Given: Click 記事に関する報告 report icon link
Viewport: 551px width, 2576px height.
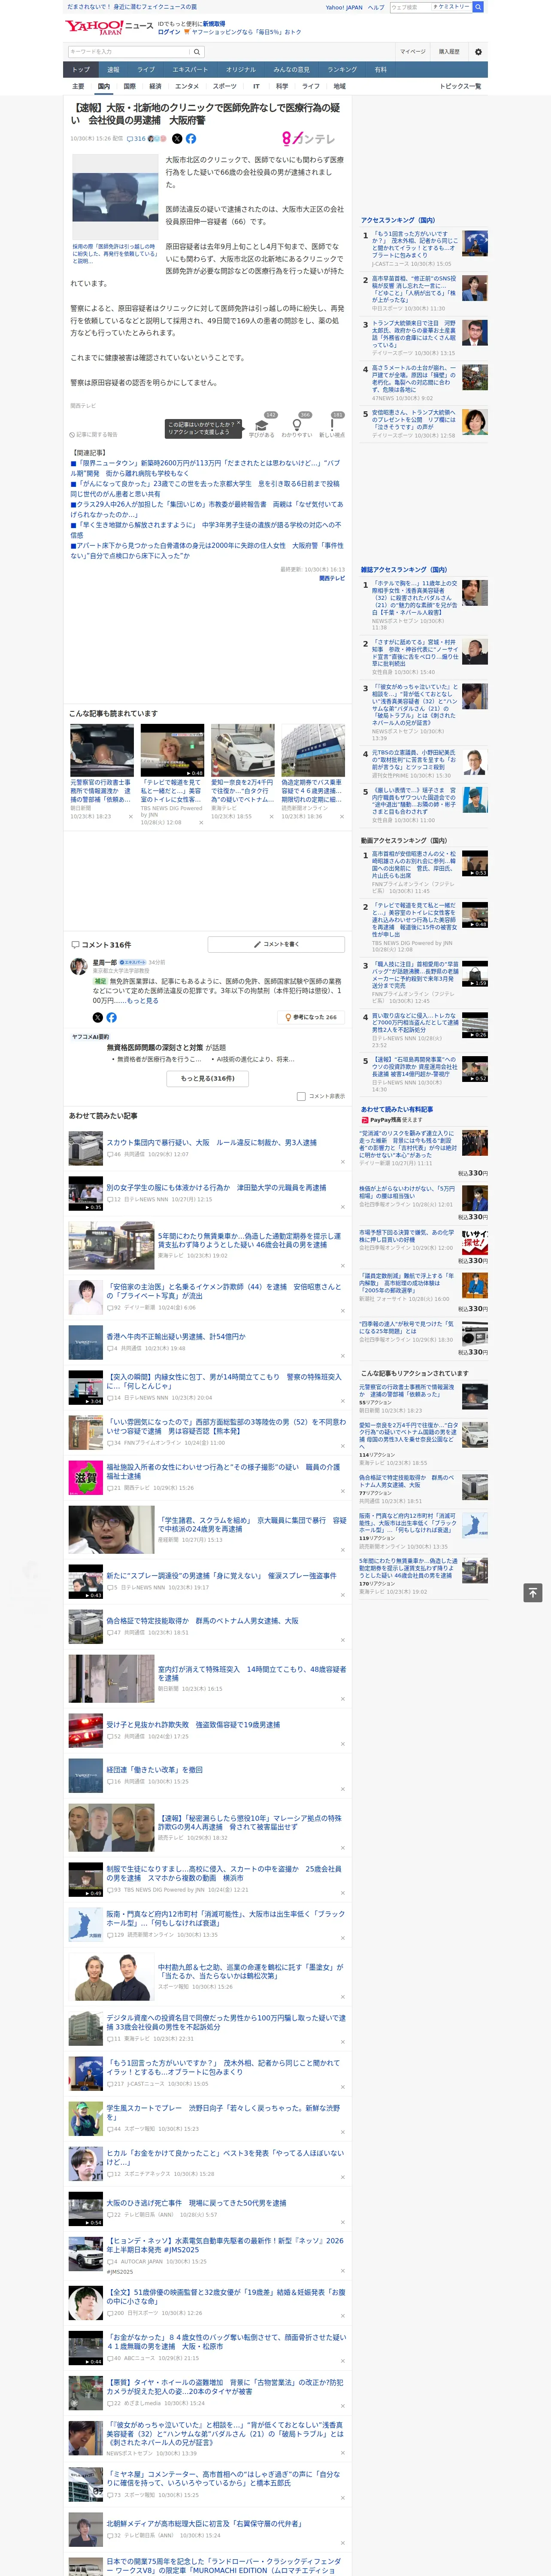Looking at the screenshot, I should pos(94,435).
